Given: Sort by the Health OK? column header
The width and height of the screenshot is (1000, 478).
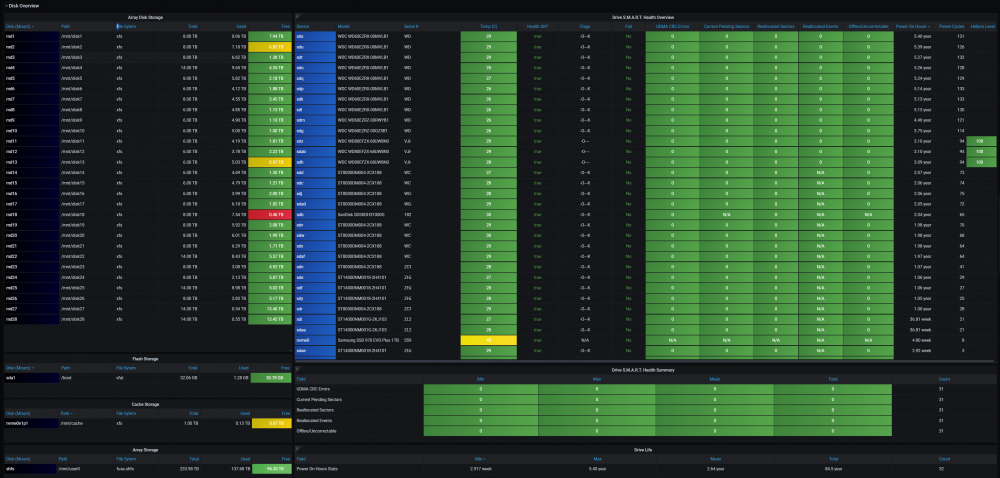Looking at the screenshot, I should click(538, 27).
